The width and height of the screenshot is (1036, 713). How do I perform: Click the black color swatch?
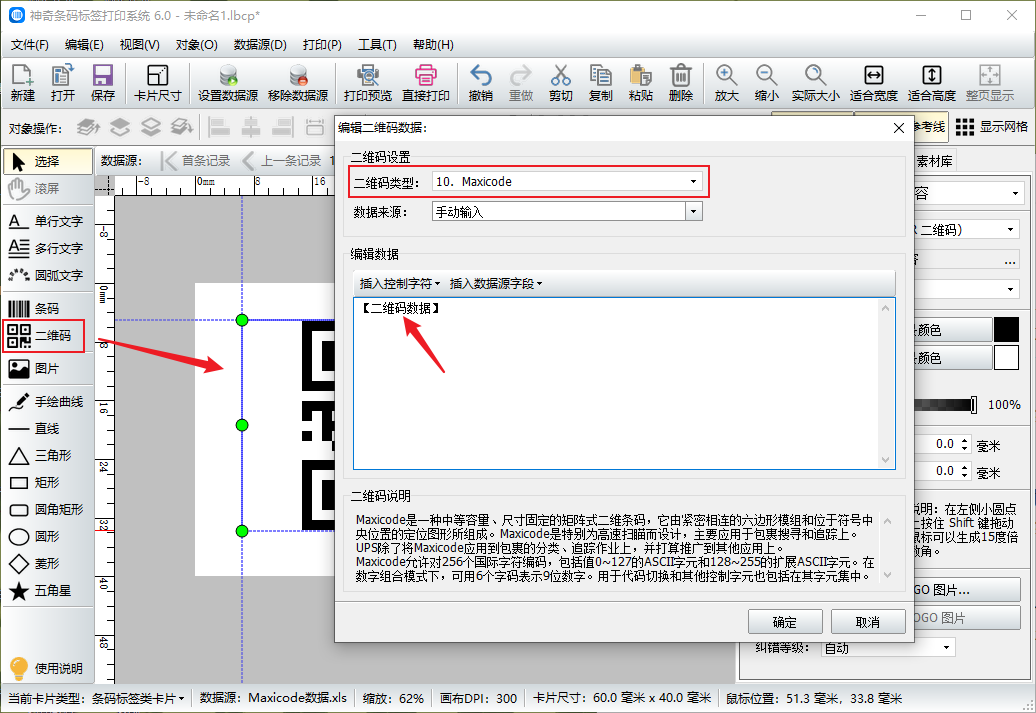coord(1006,330)
